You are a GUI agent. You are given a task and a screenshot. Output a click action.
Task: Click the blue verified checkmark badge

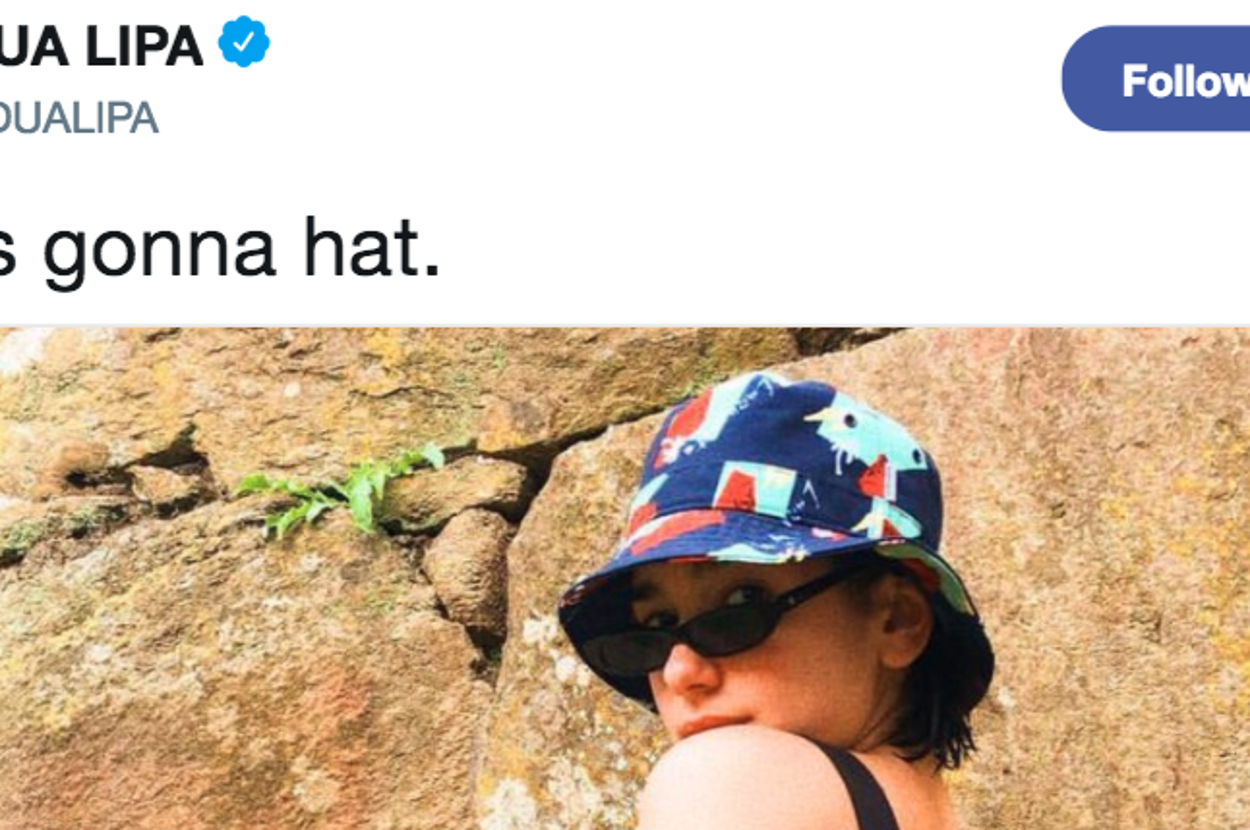244,44
